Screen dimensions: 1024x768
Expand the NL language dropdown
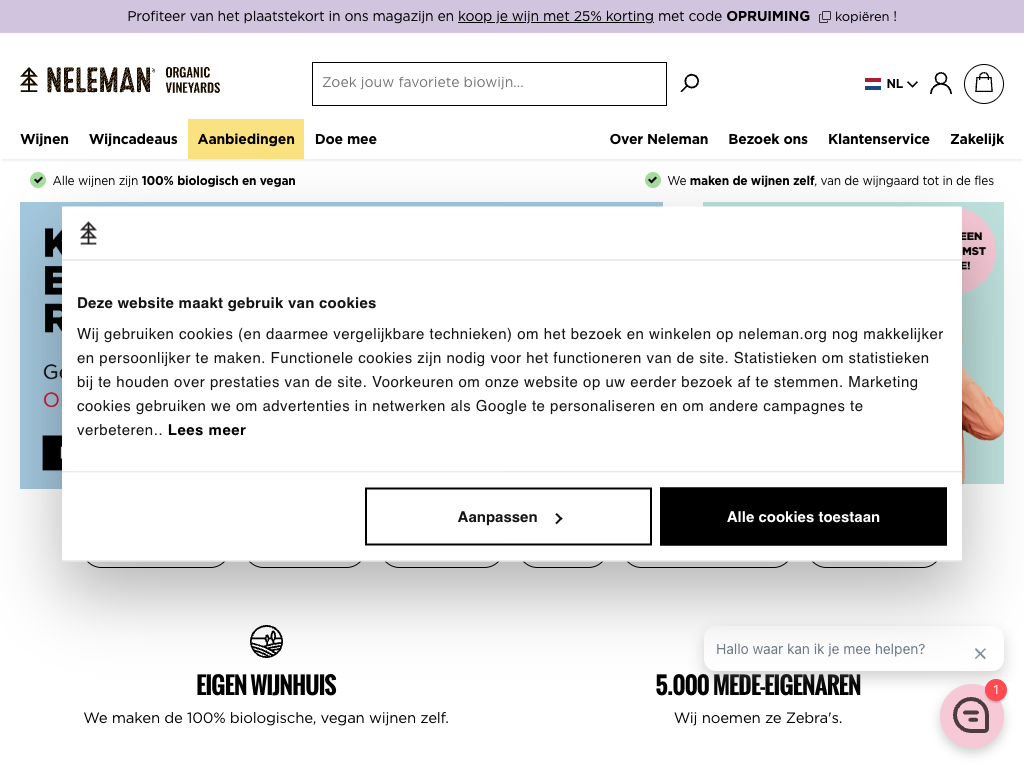(902, 84)
